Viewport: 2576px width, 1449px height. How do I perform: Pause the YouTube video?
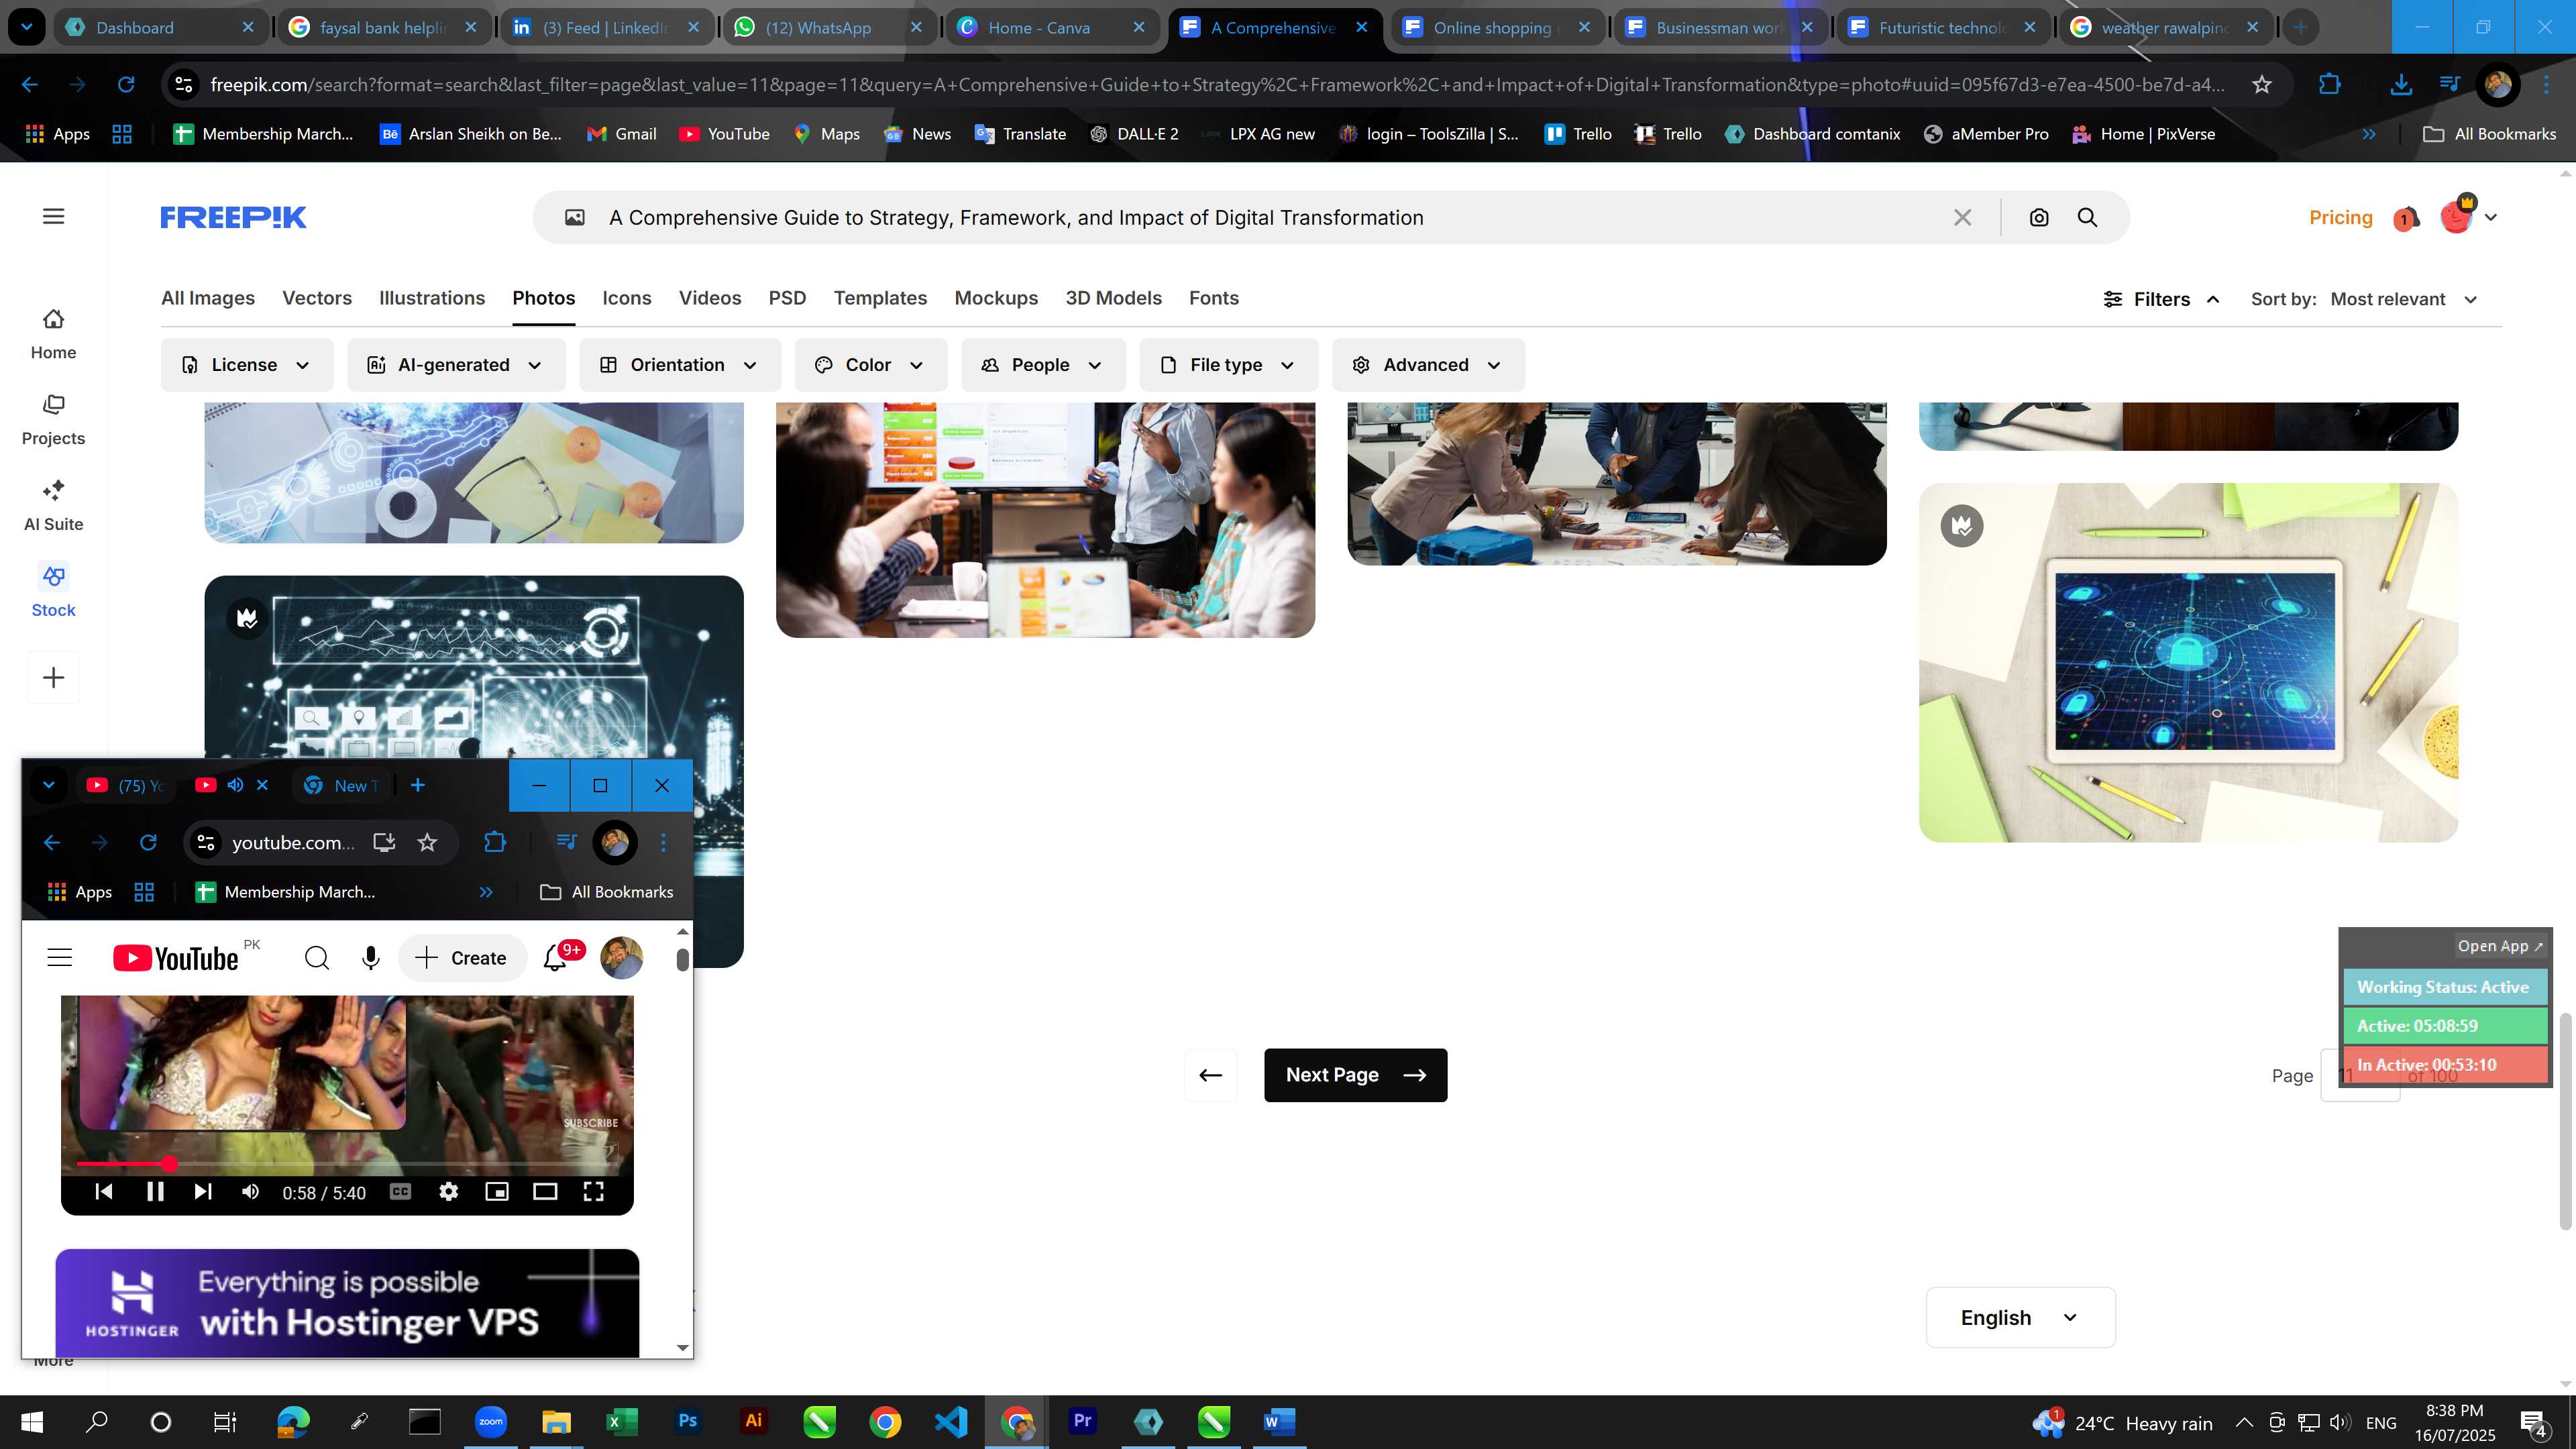[x=155, y=1191]
